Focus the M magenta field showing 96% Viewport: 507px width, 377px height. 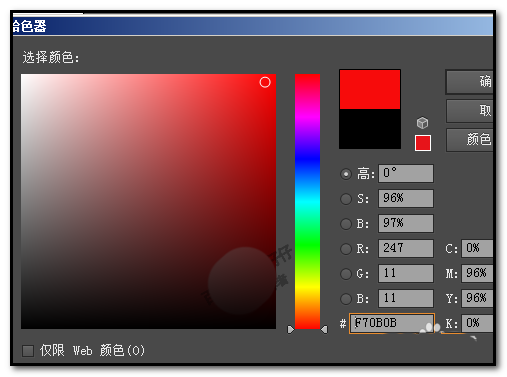(x=477, y=273)
